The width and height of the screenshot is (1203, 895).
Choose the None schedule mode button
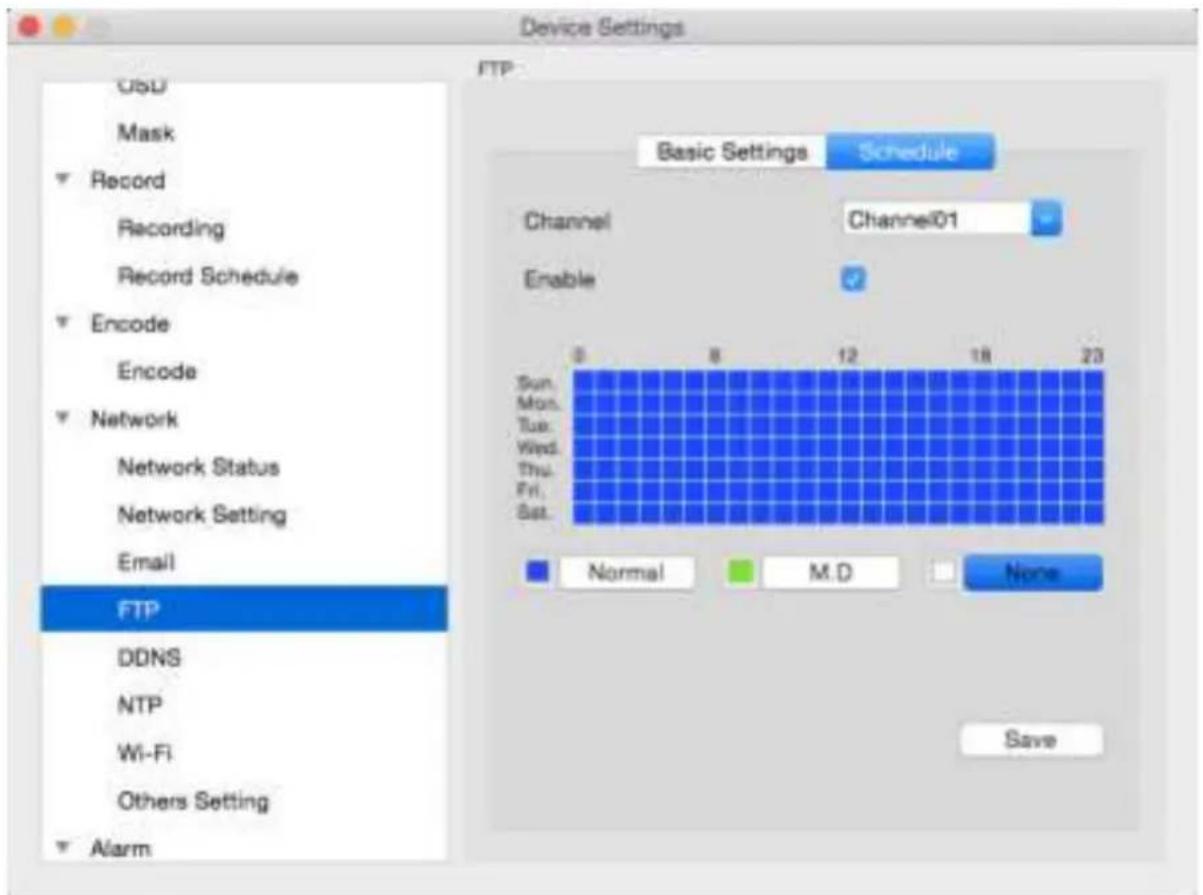coord(1032,573)
